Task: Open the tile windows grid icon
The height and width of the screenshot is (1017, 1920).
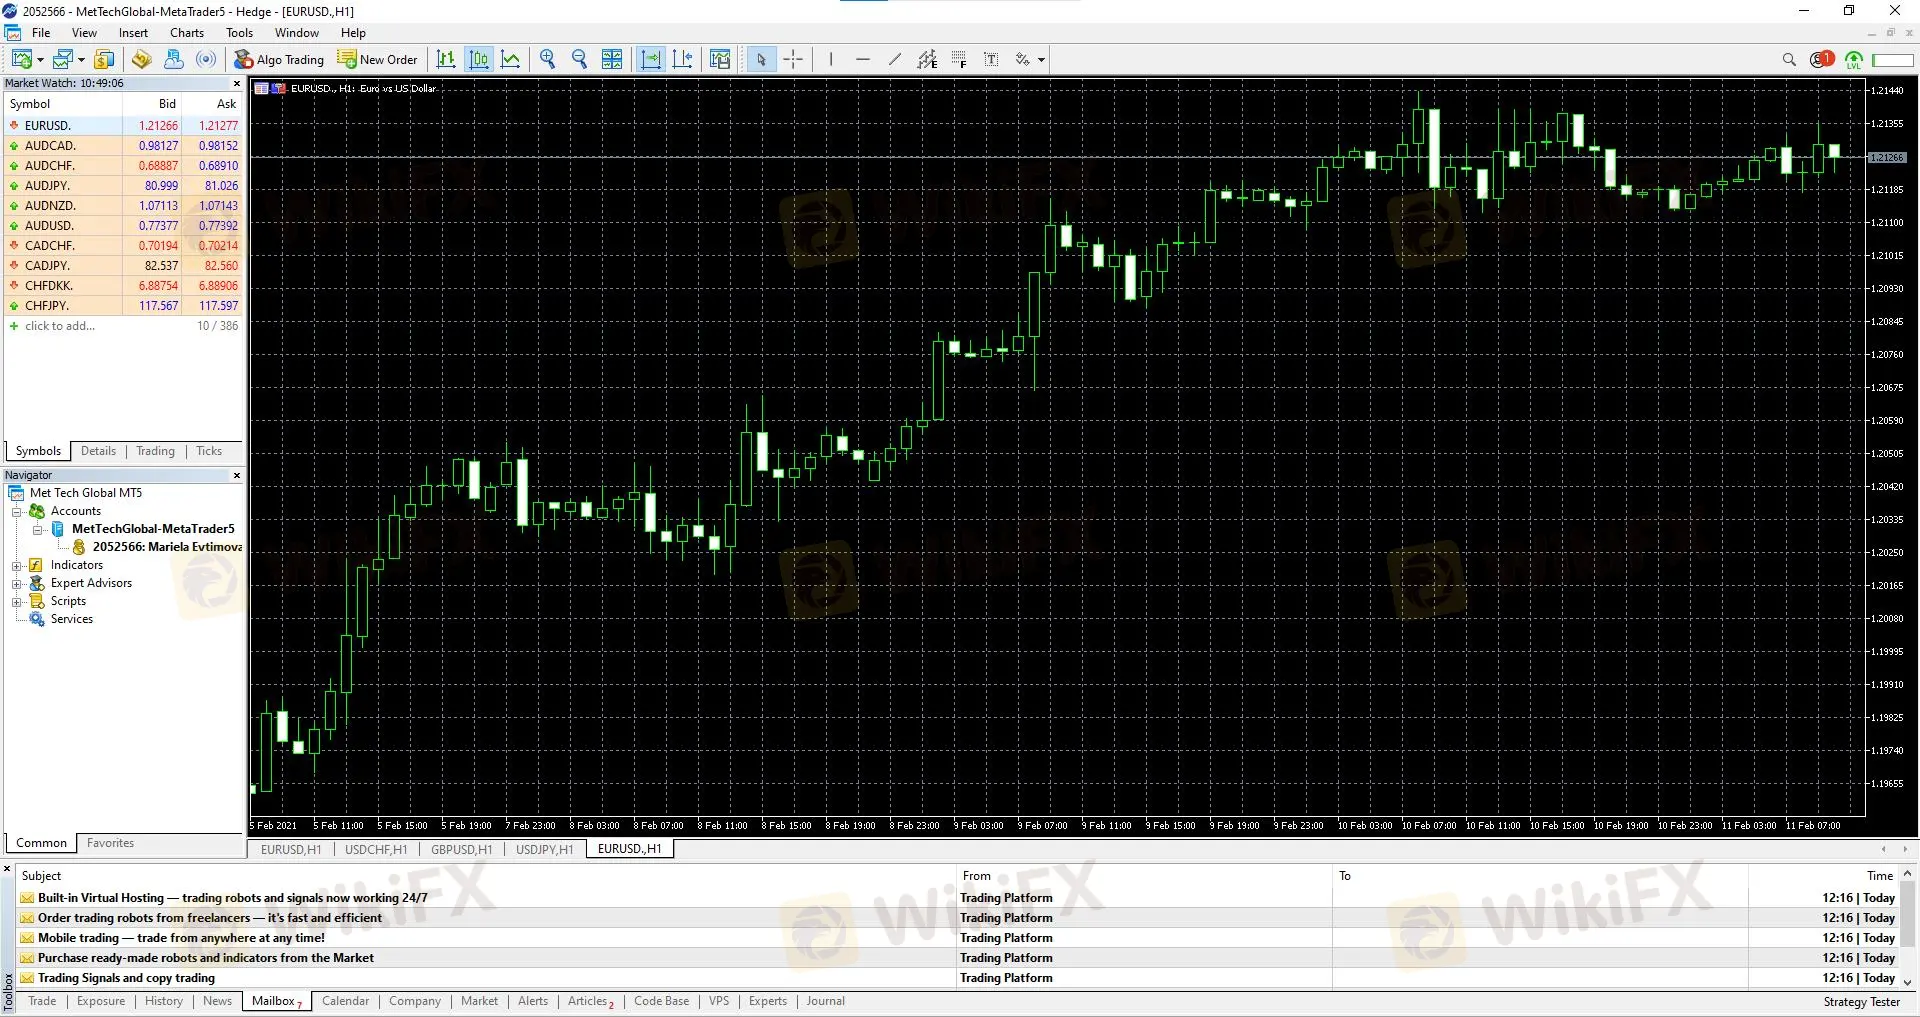Action: [x=612, y=60]
